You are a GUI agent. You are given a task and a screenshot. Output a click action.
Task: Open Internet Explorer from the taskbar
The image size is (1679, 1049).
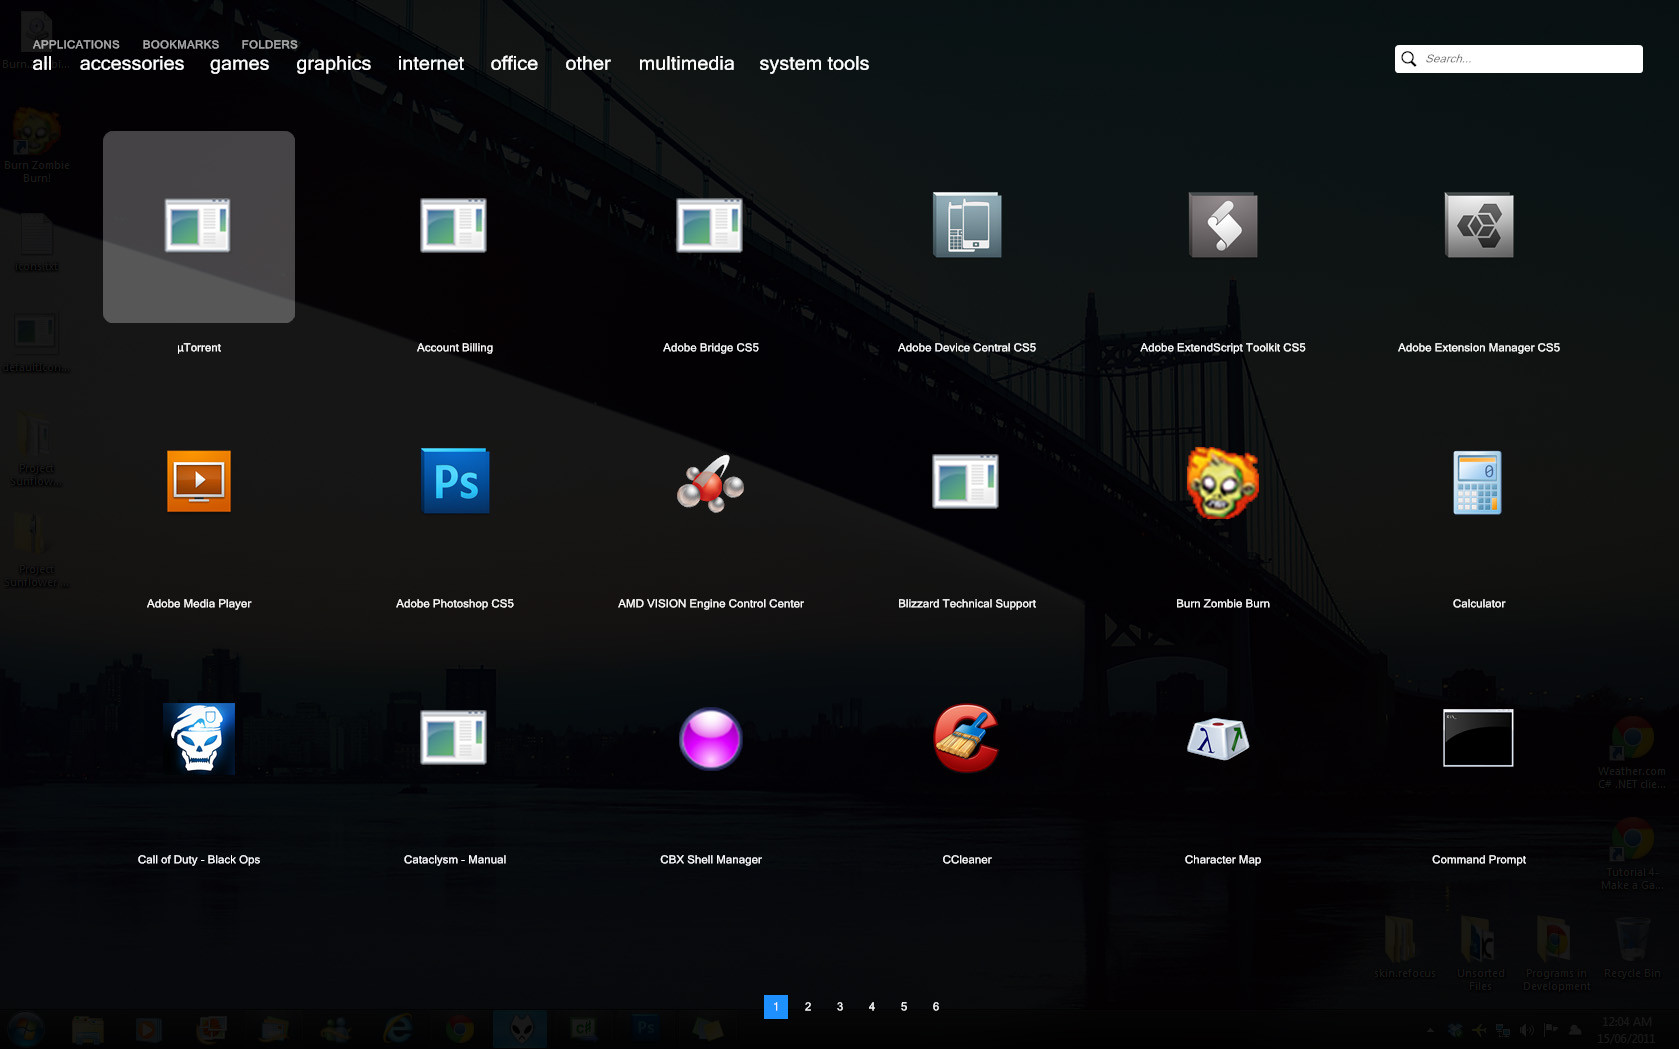pos(398,1029)
